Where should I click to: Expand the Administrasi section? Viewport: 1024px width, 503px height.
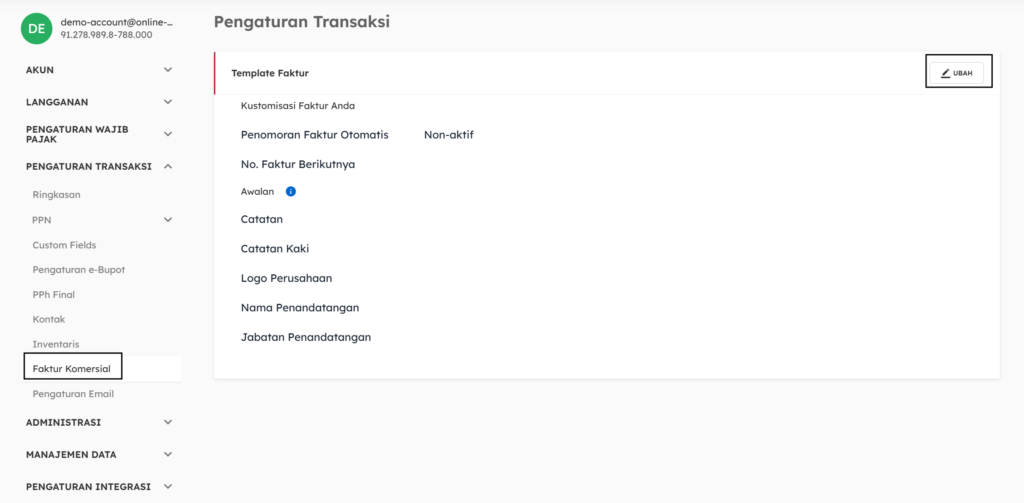168,422
